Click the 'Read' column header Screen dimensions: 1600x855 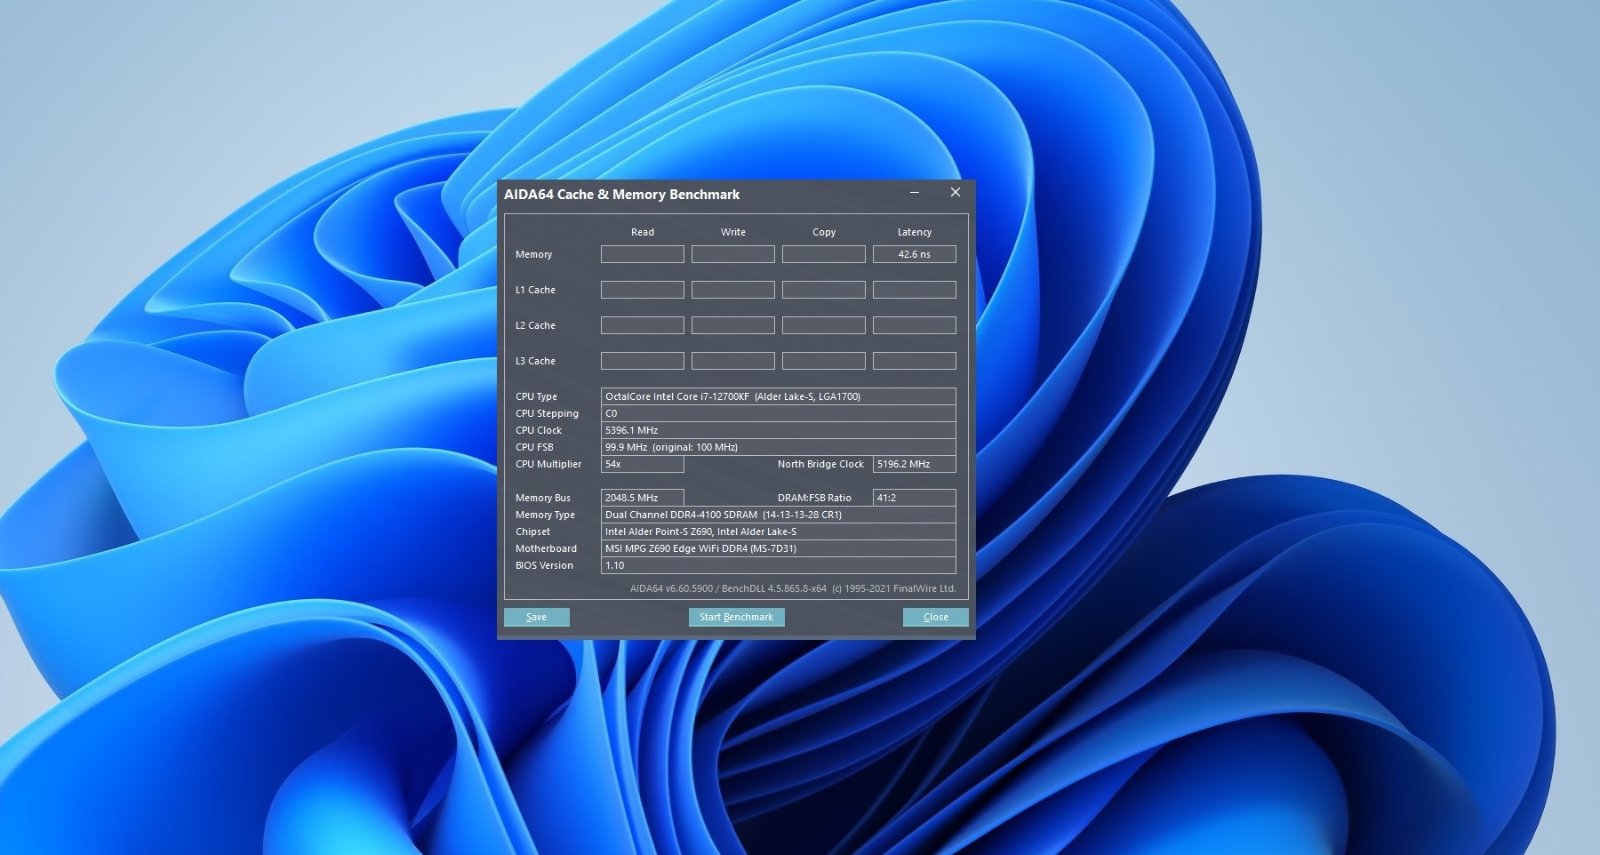[642, 232]
